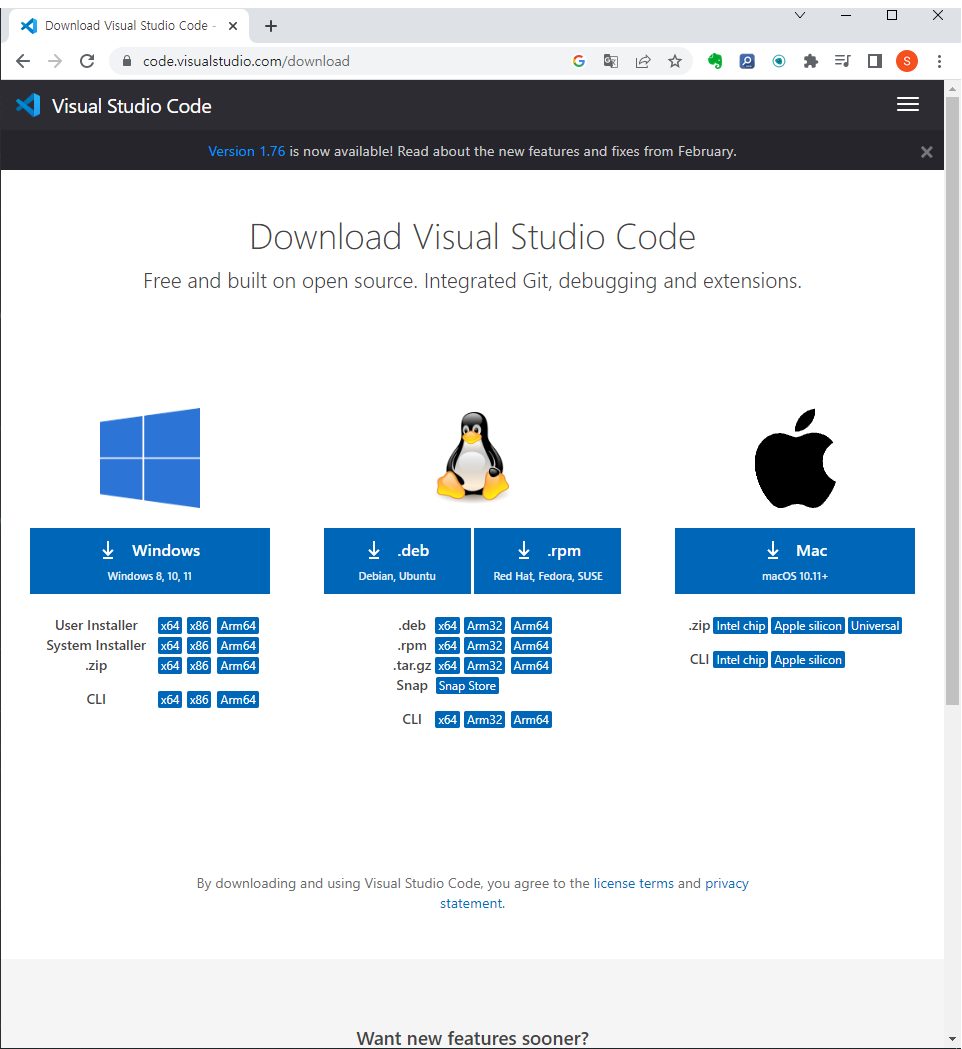Download Windows User Installer x64
Image resolution: width=962 pixels, height=1049 pixels.
170,626
